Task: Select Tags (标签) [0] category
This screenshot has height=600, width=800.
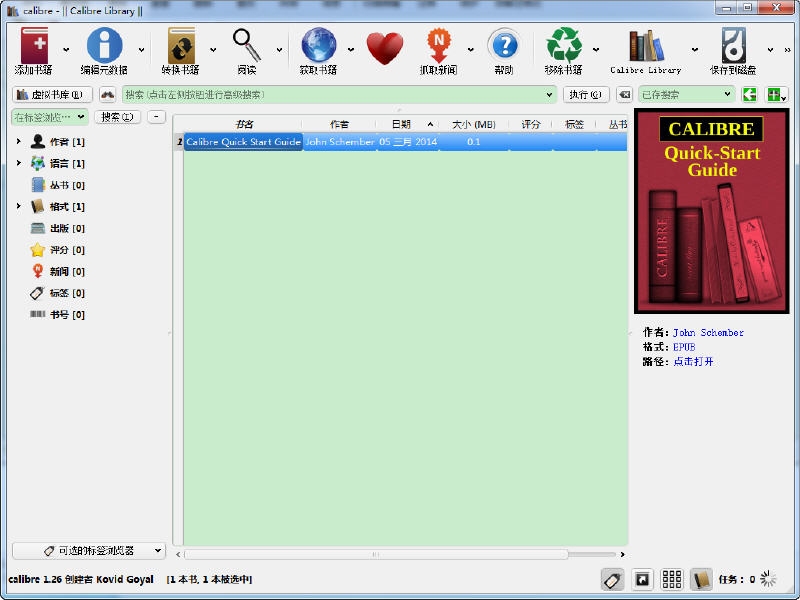Action: click(58, 293)
